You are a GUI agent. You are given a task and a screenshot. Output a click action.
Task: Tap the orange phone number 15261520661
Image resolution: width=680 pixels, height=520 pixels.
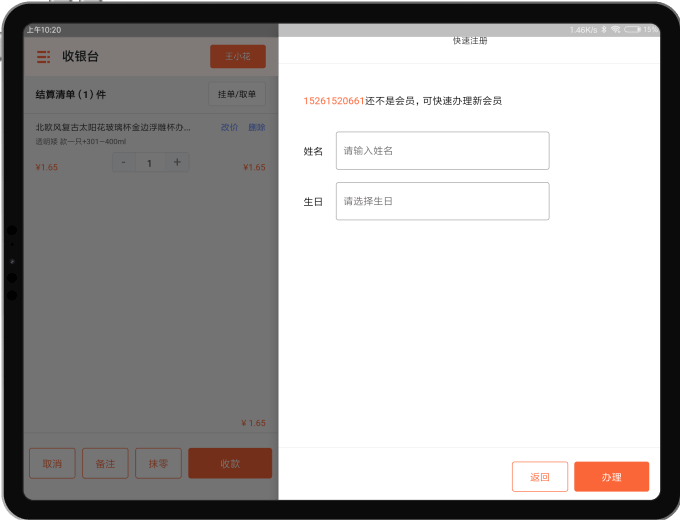tap(334, 101)
